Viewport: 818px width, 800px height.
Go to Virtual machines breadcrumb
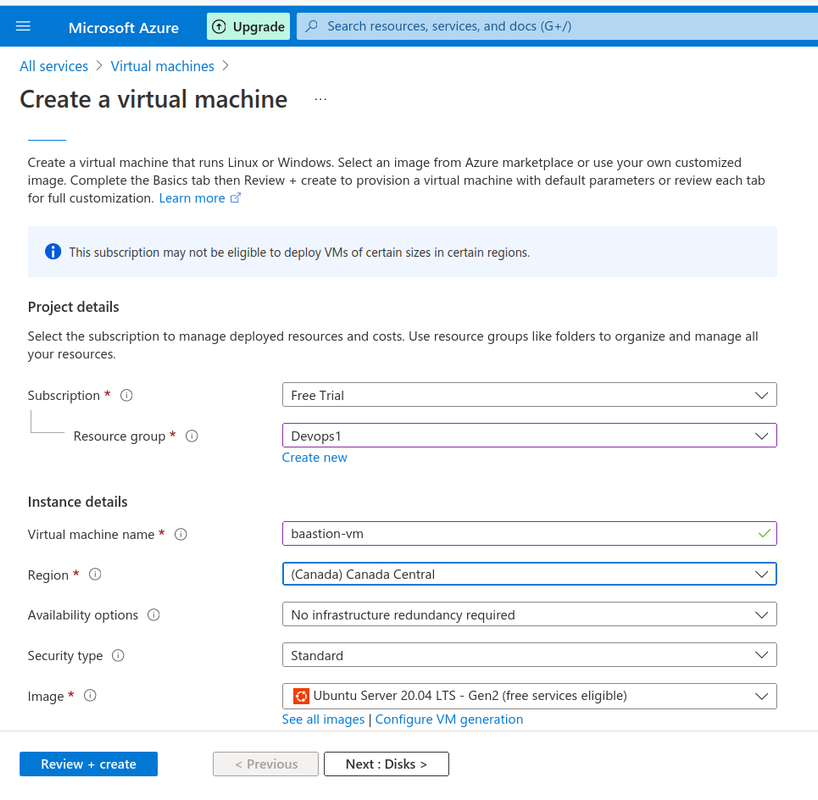(162, 66)
